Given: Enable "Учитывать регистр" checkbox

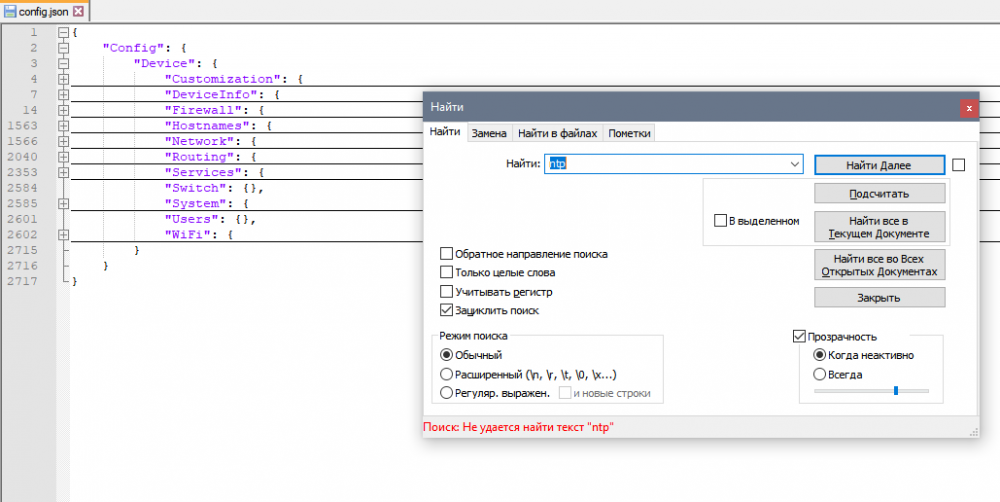Looking at the screenshot, I should [447, 292].
